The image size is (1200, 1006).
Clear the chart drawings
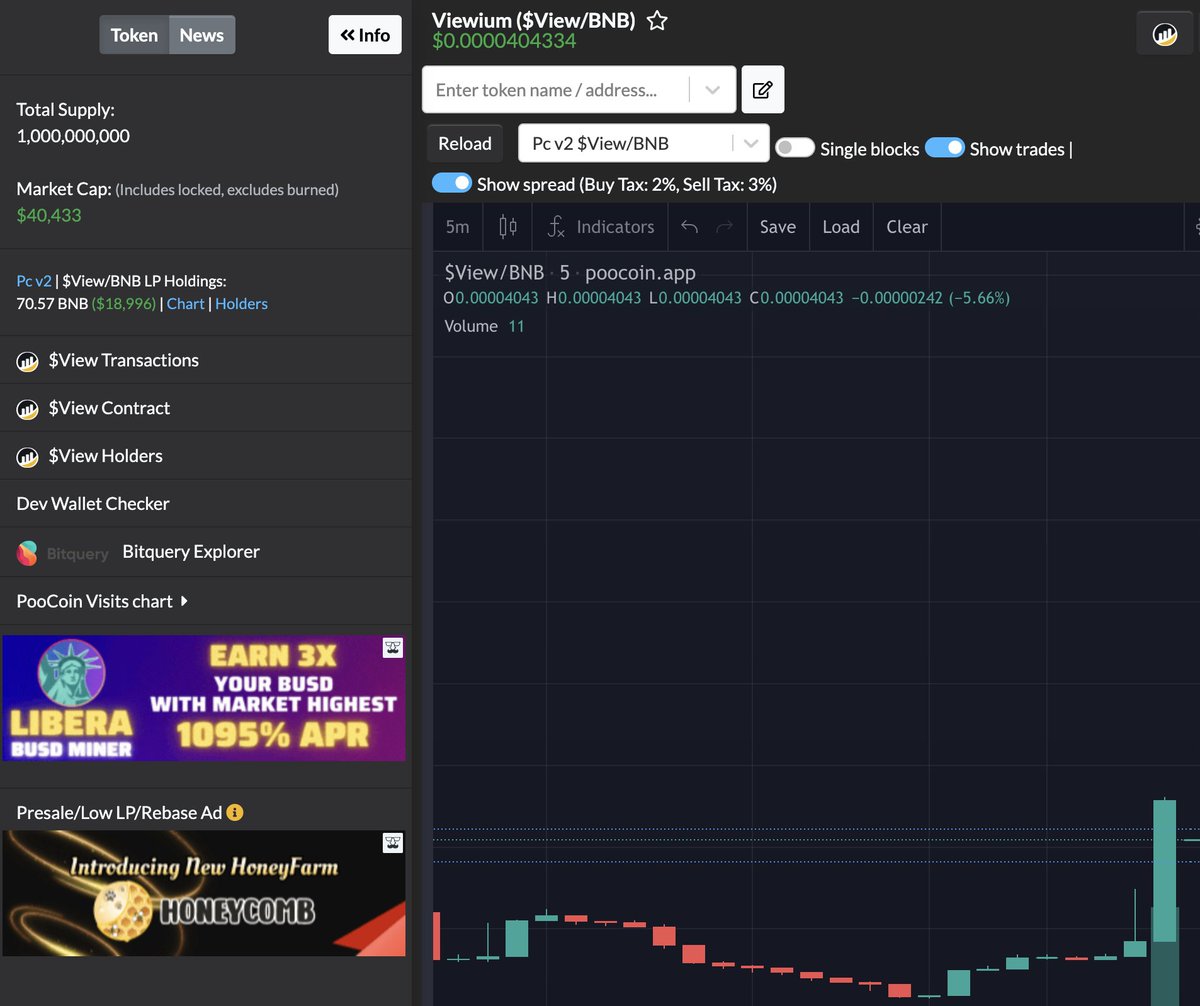coord(907,227)
